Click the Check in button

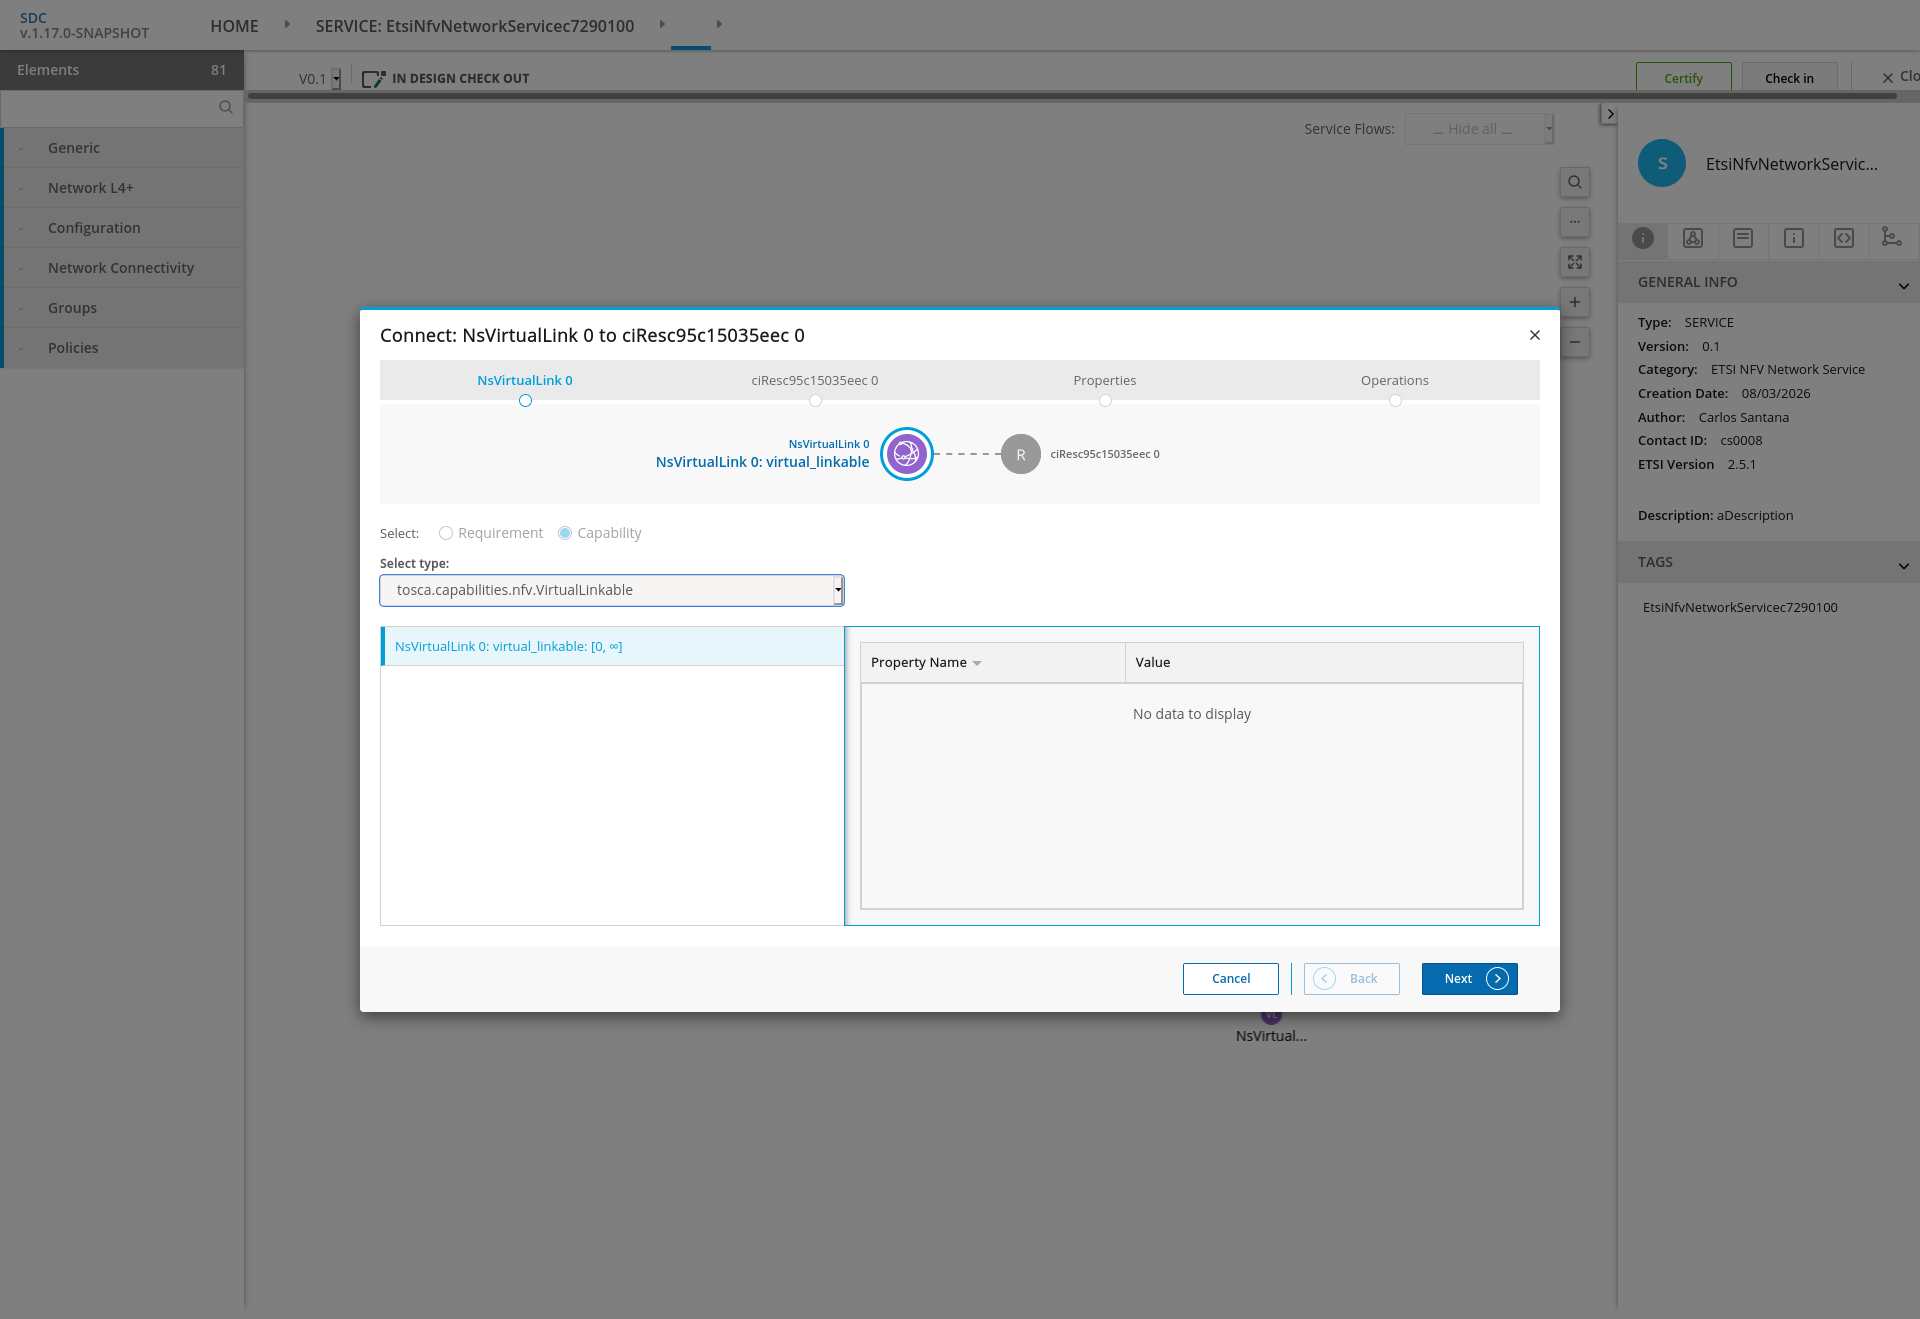1789,78
